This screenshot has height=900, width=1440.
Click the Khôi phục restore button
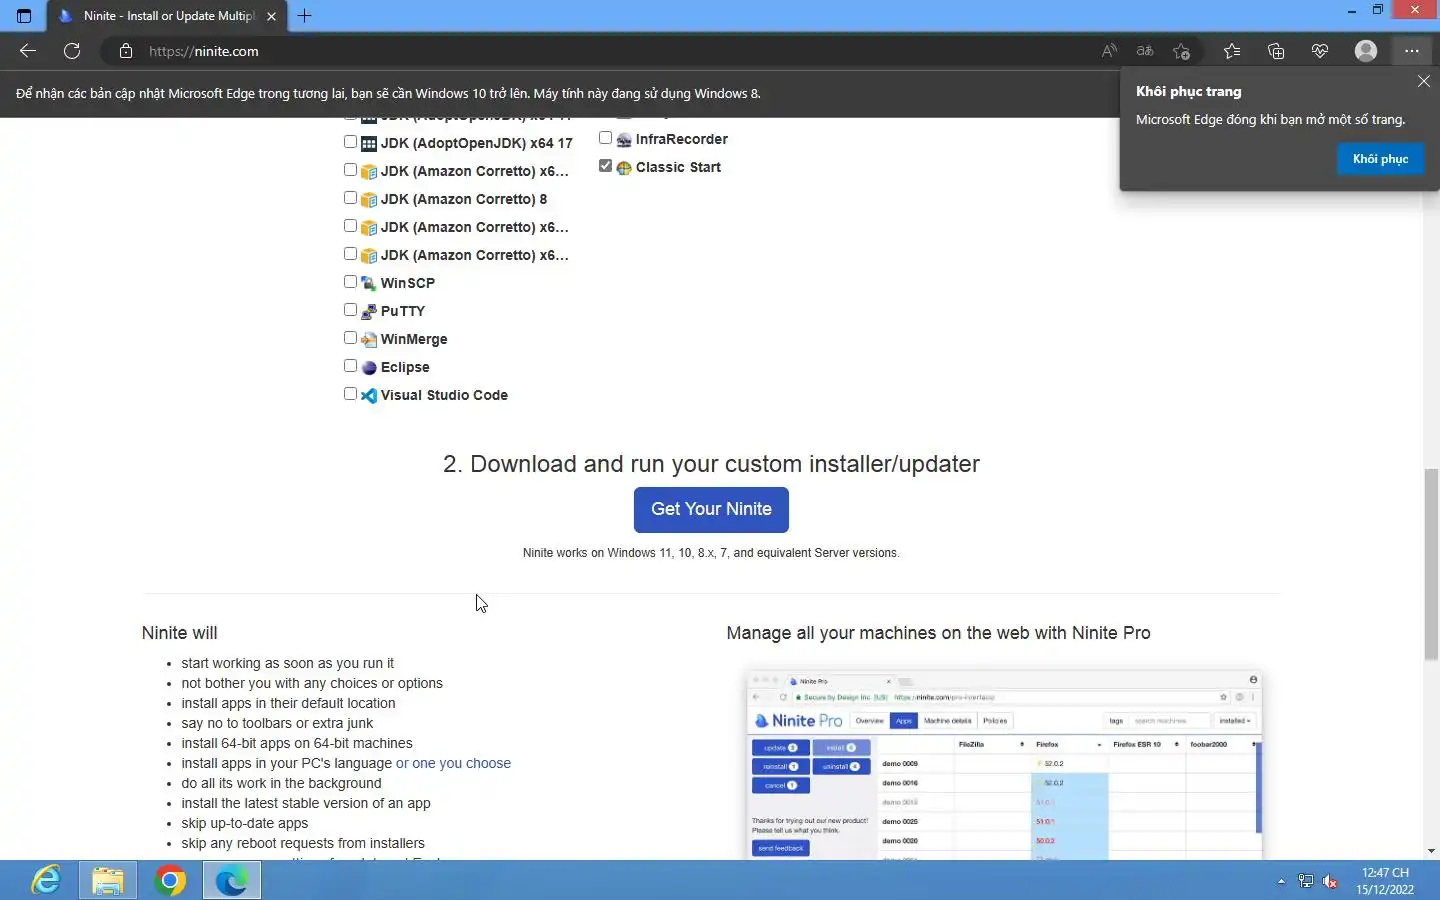[1380, 159]
